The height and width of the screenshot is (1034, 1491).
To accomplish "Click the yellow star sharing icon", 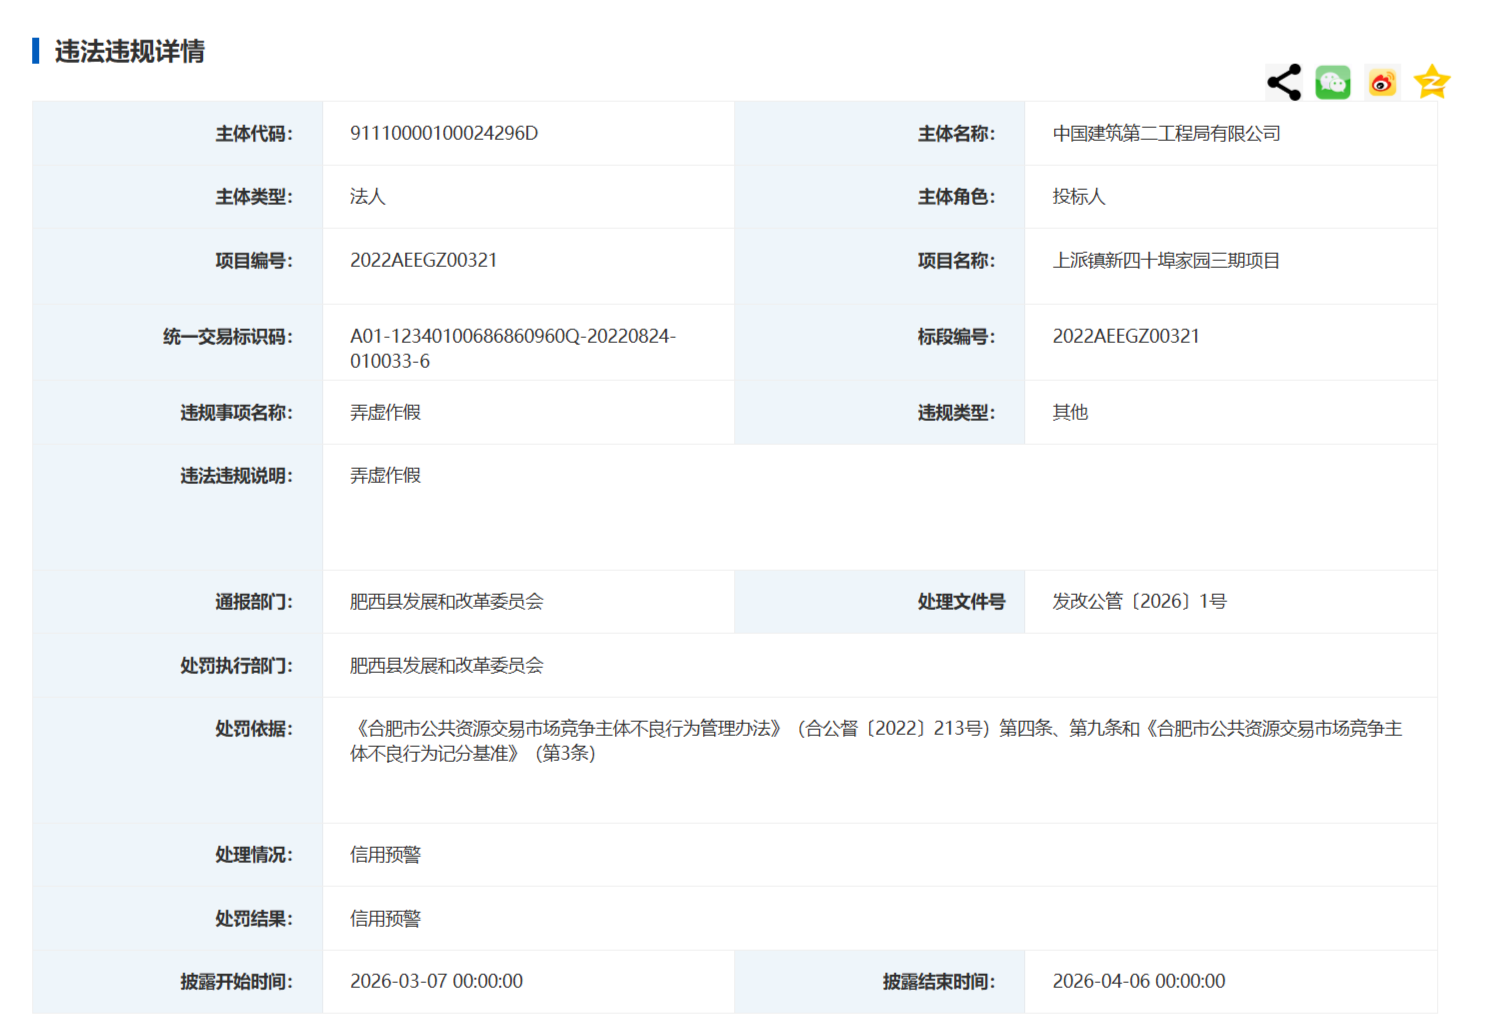I will [x=1433, y=81].
